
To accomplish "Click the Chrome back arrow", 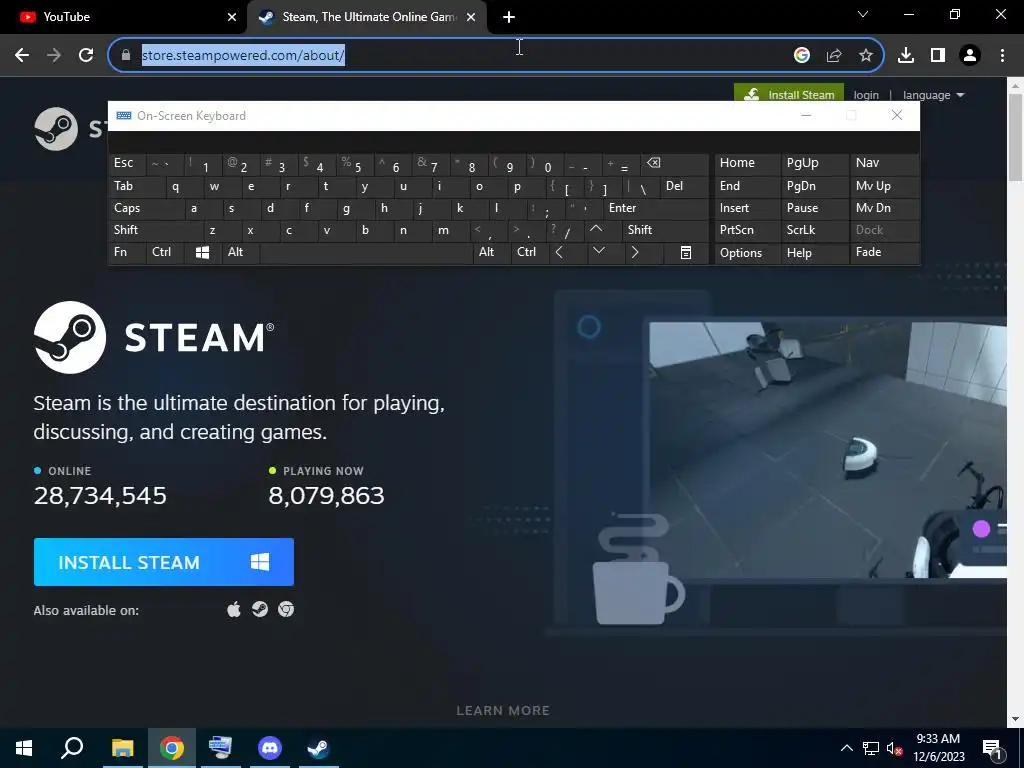I will [x=22, y=56].
